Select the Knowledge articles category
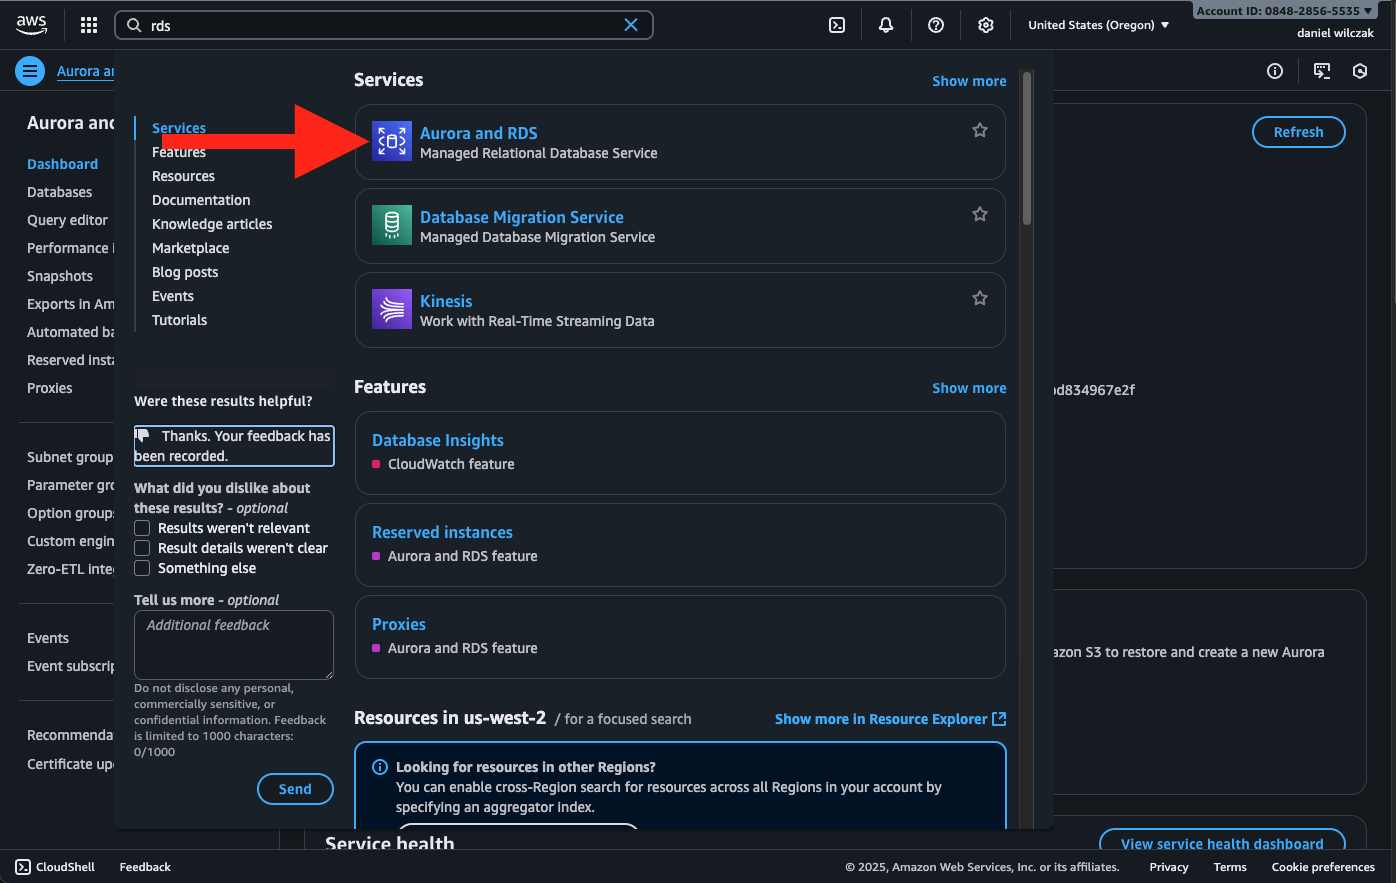The width and height of the screenshot is (1396, 883). [212, 224]
